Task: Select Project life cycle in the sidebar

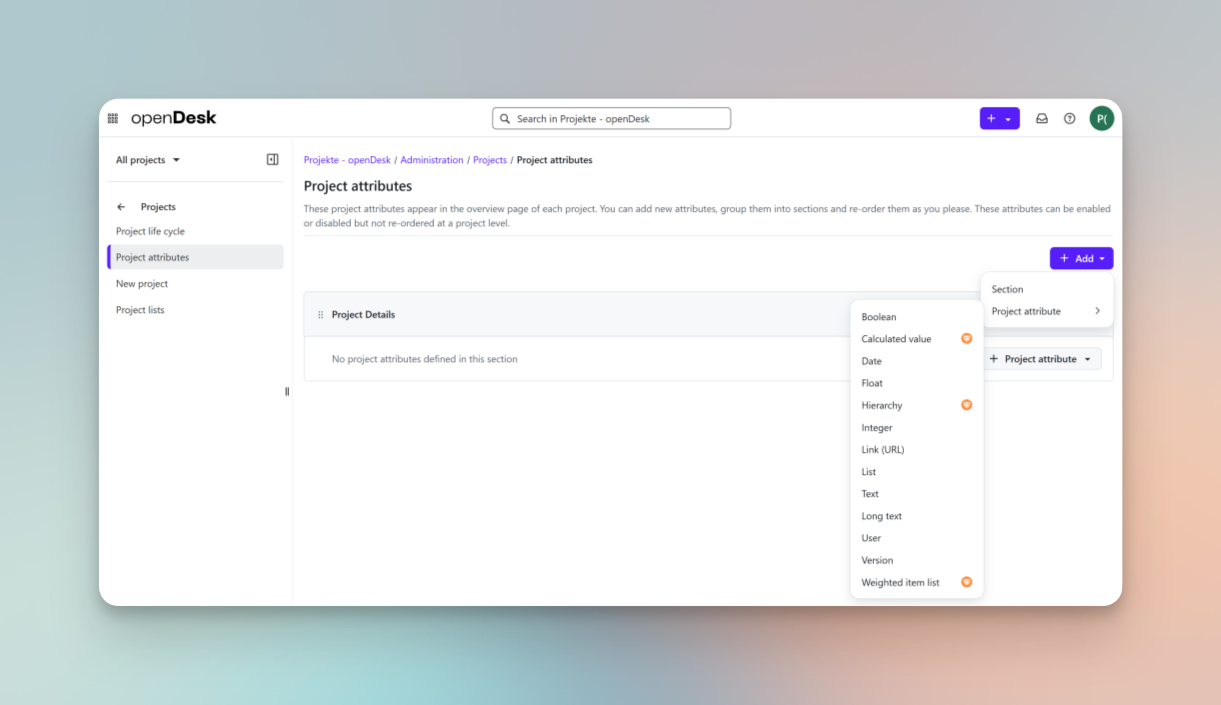Action: click(x=150, y=231)
